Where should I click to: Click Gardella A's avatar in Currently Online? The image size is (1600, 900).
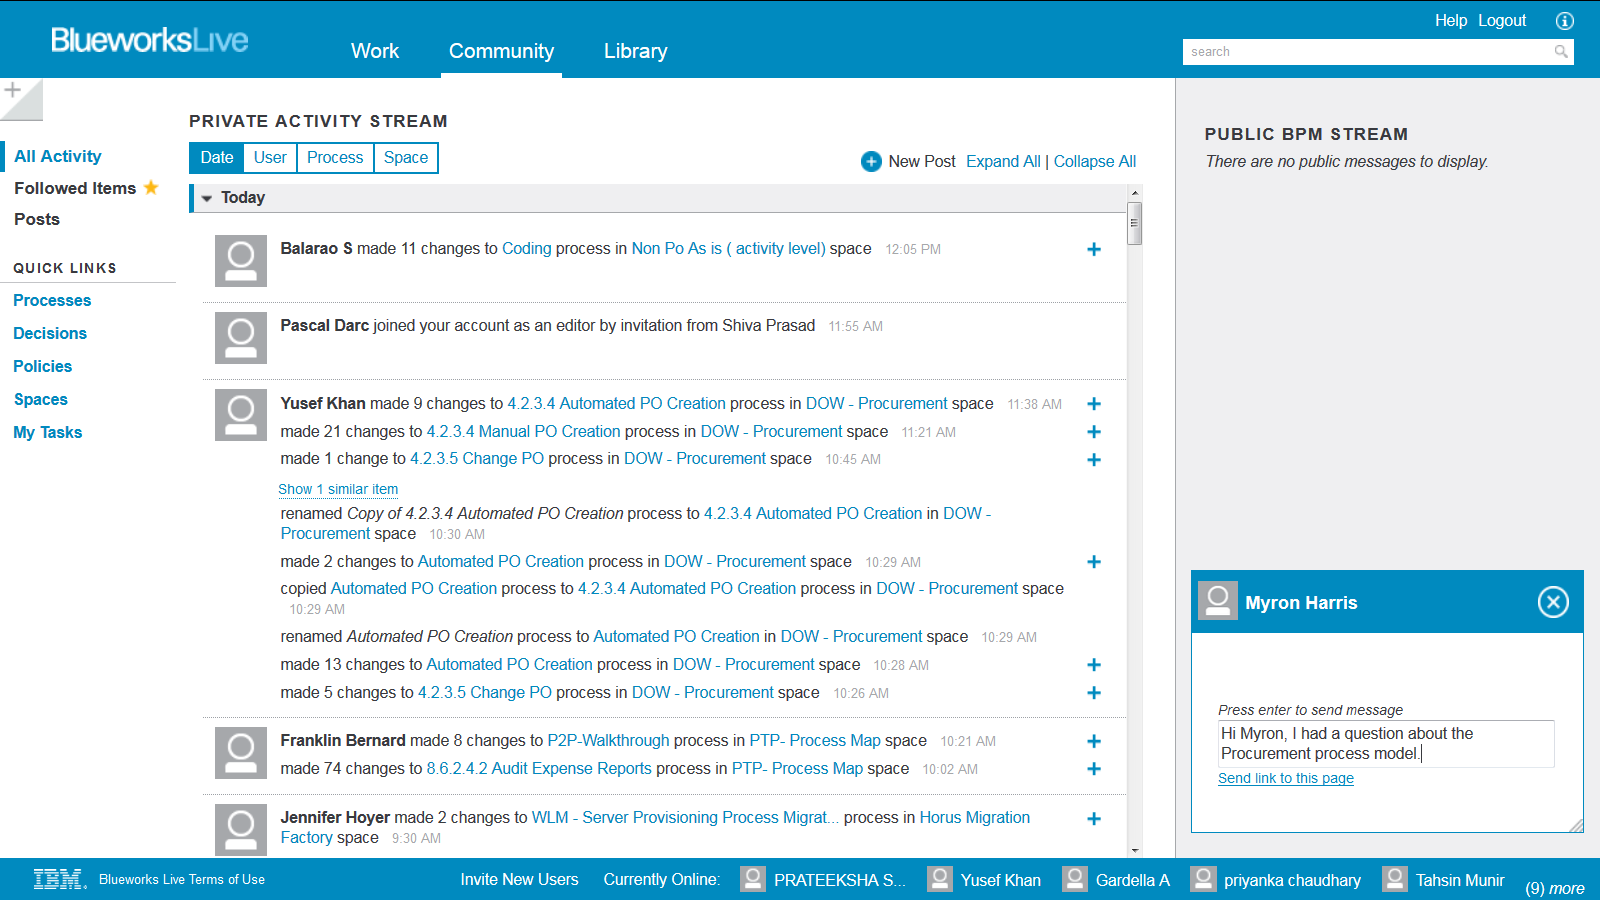pos(1075,879)
